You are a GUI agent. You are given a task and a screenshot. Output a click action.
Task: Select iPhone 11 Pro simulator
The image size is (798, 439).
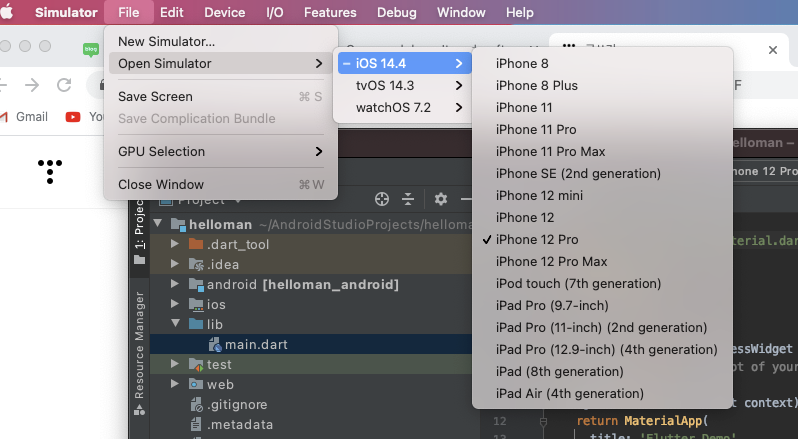coord(603,129)
